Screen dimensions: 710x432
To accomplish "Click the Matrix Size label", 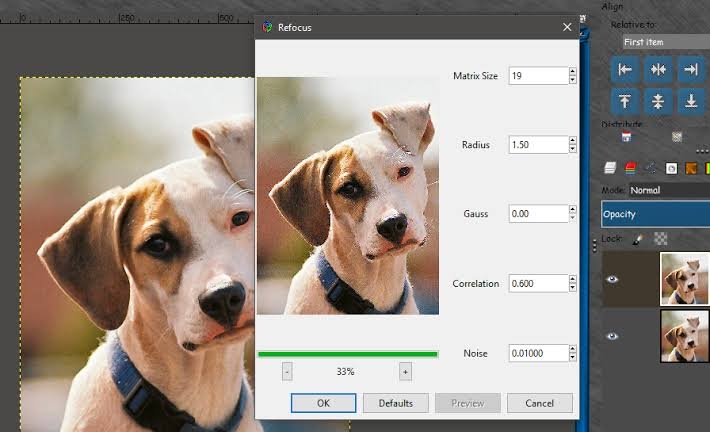I will tap(475, 76).
